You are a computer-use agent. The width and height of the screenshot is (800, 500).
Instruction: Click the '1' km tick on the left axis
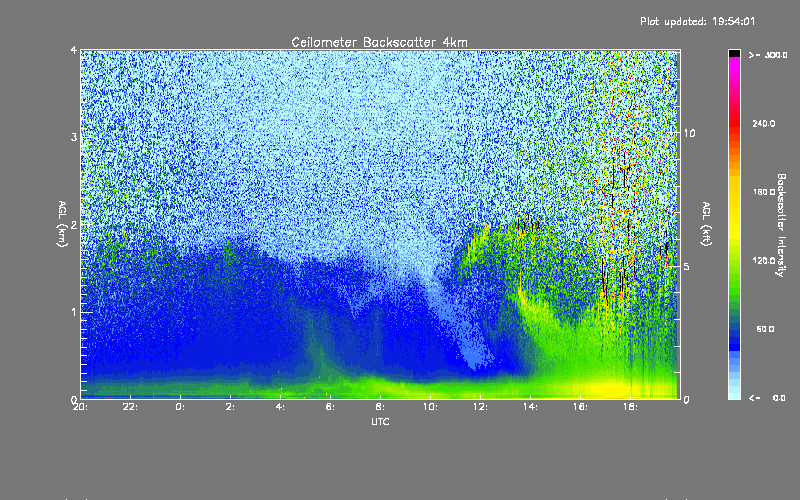click(x=74, y=312)
